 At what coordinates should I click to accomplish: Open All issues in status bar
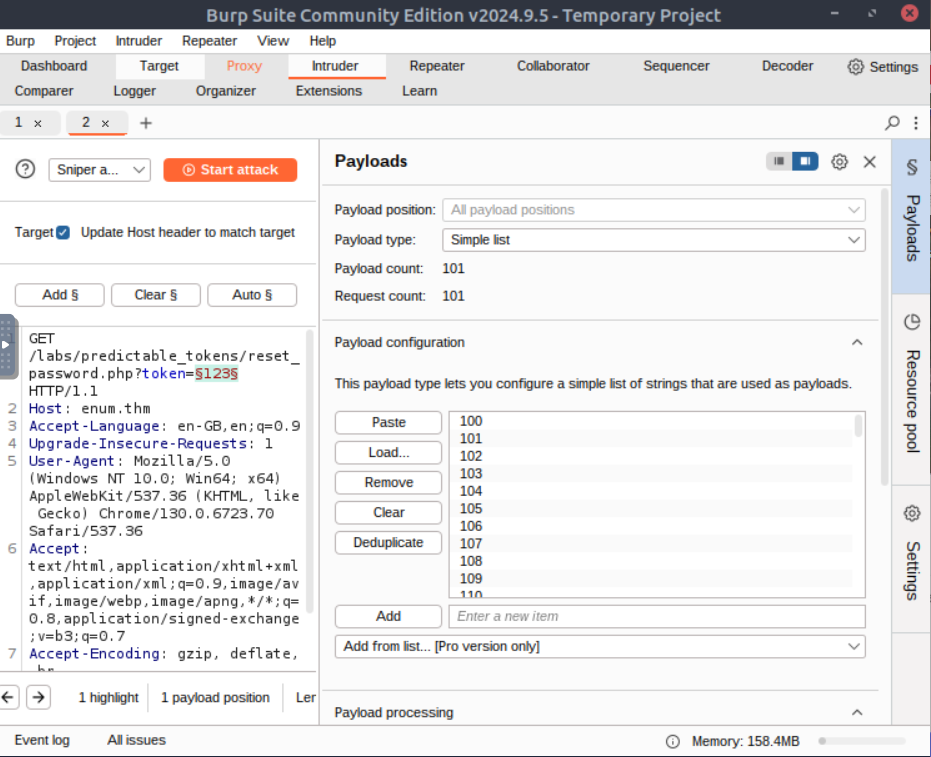pos(136,740)
